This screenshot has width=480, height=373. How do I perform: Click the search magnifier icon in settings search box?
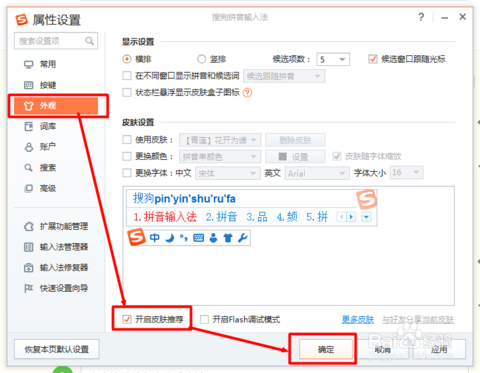tap(89, 41)
